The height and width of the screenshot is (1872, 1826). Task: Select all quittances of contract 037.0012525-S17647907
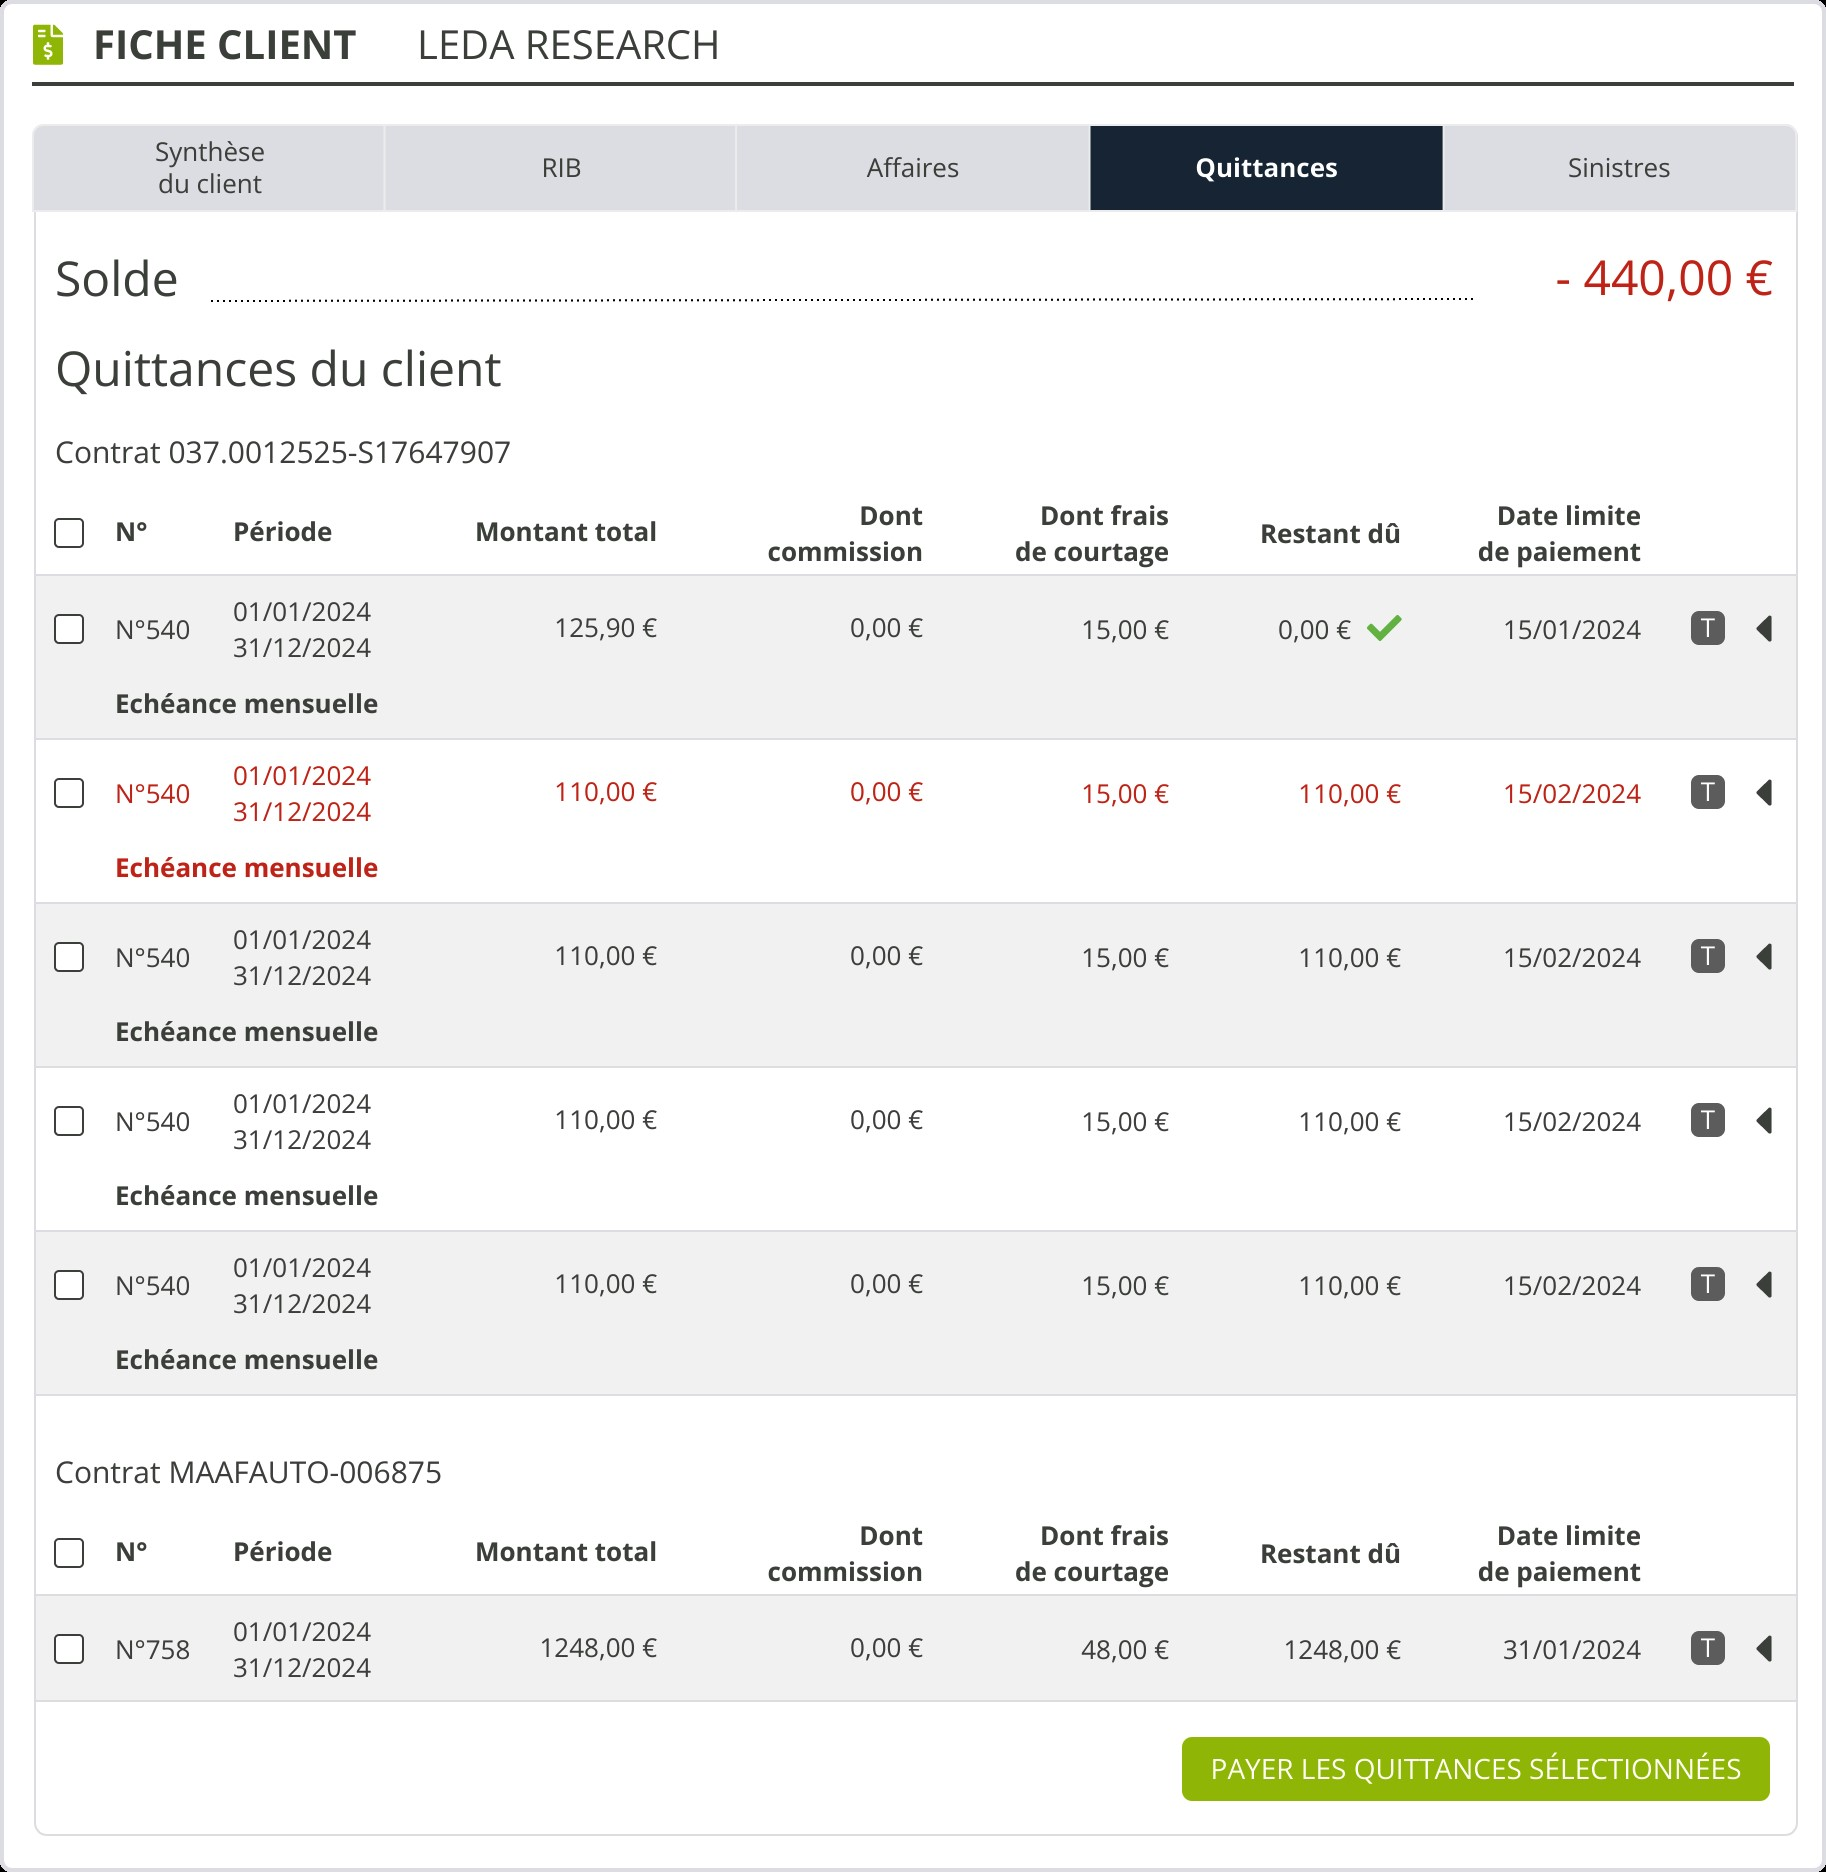(69, 533)
